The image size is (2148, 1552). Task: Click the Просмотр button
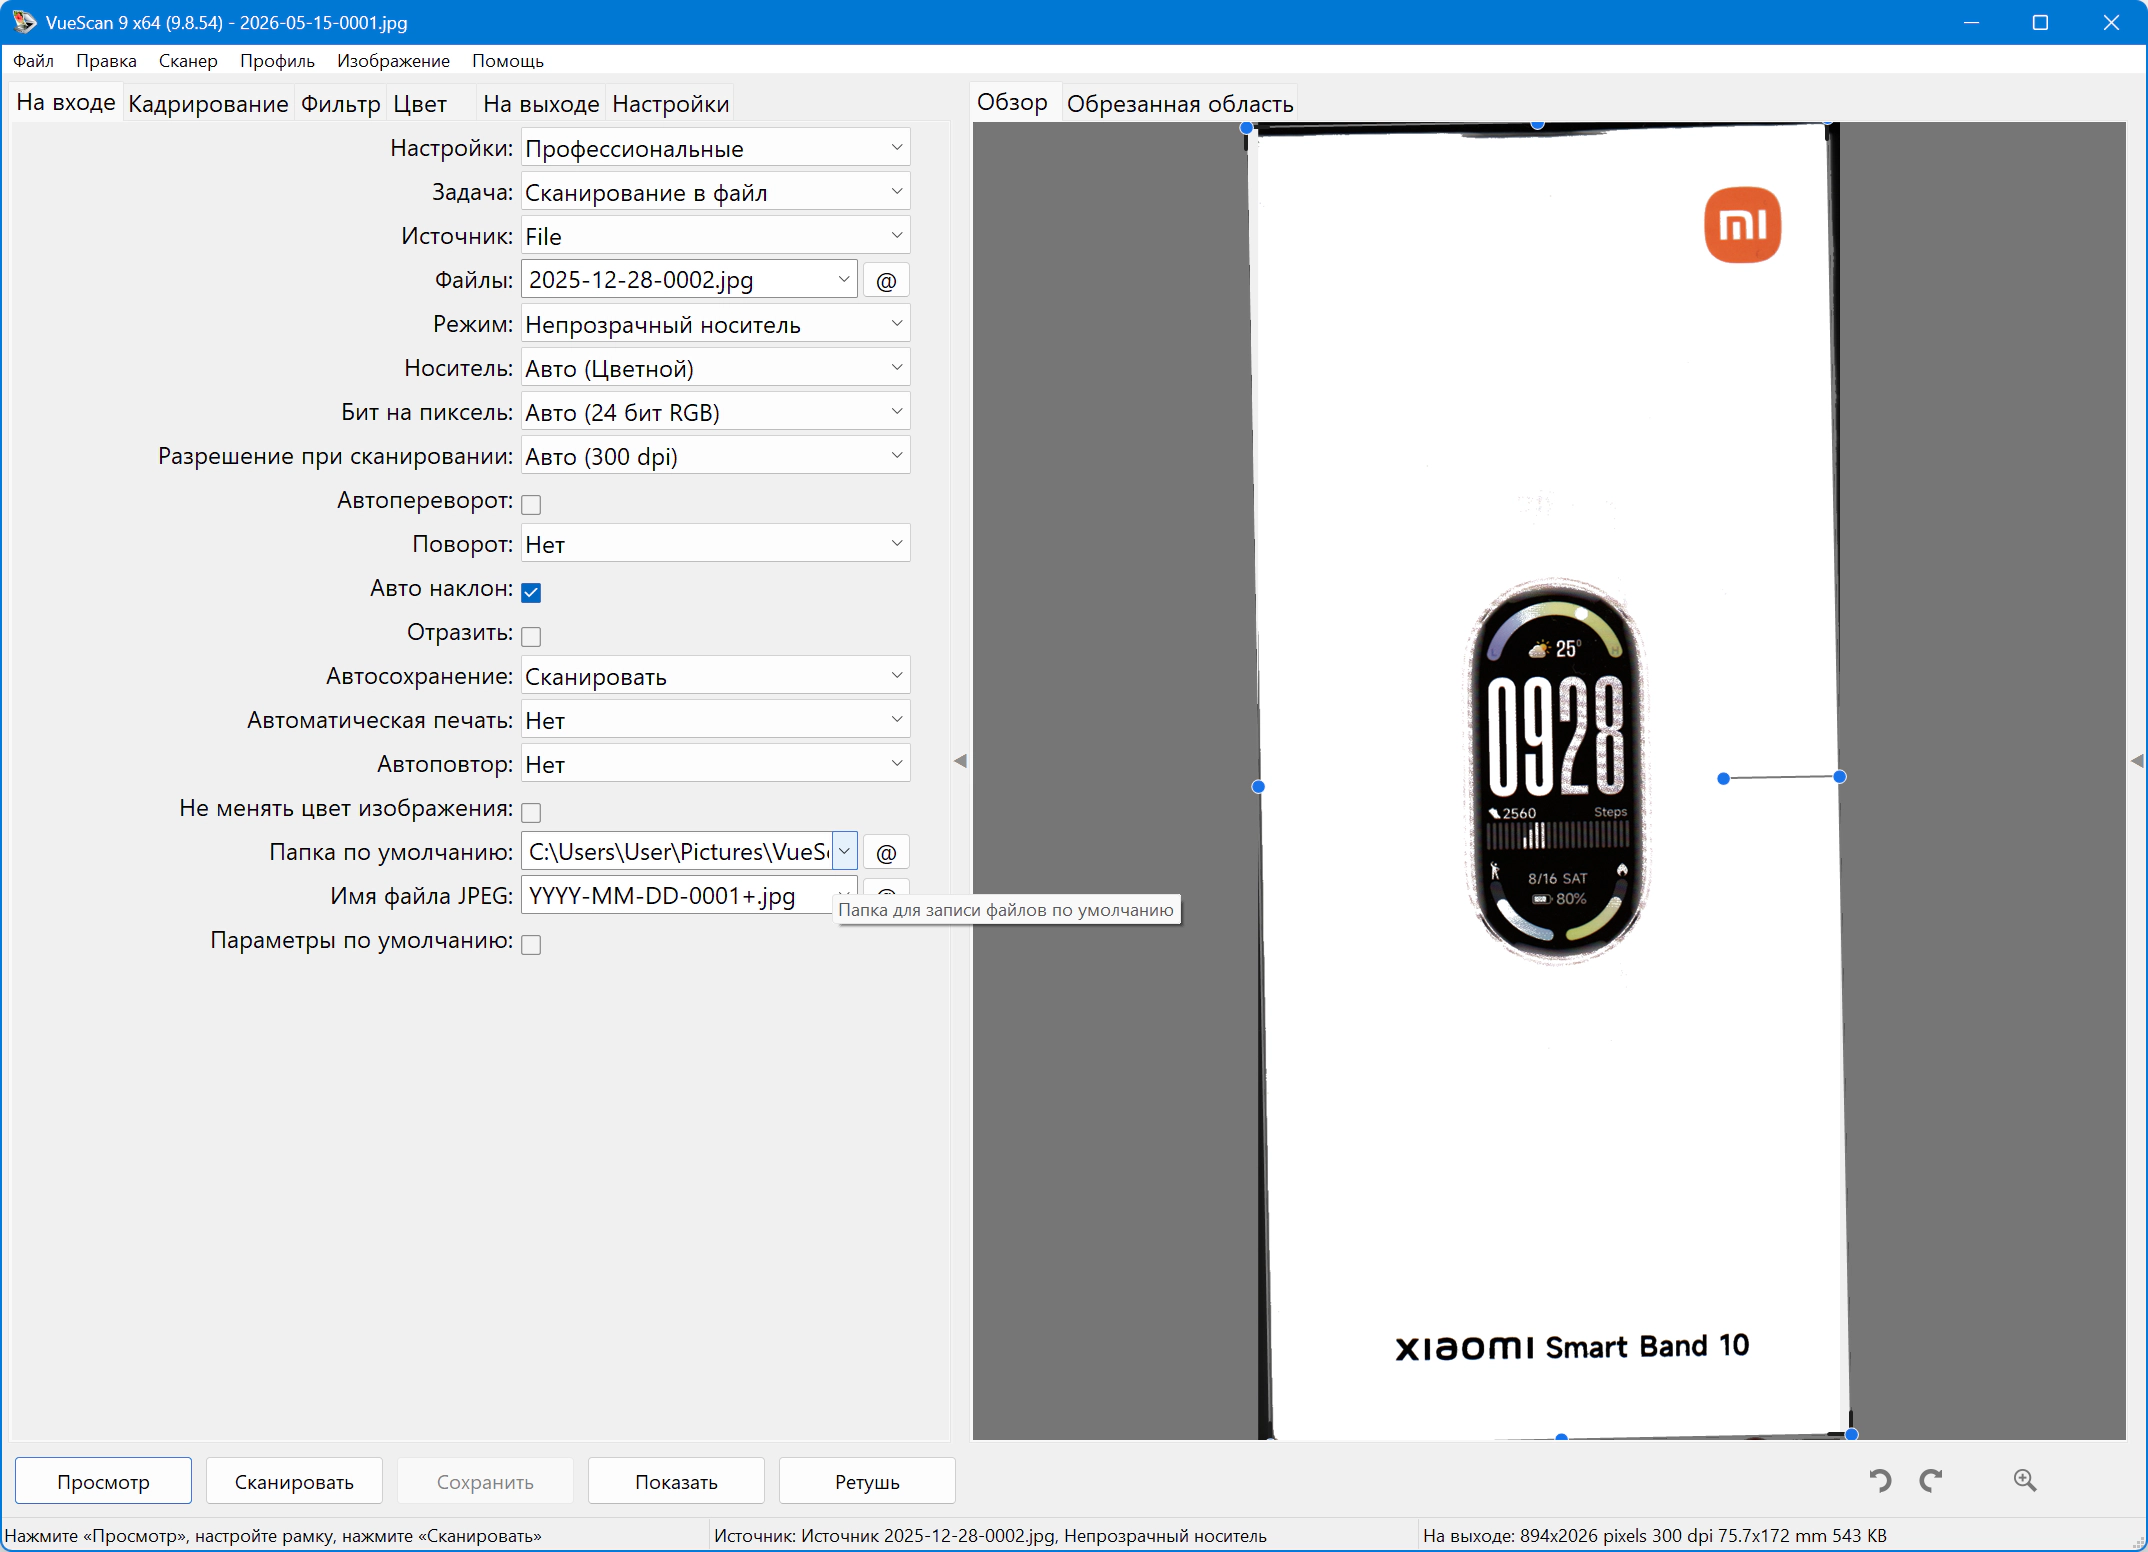pyautogui.click(x=103, y=1481)
